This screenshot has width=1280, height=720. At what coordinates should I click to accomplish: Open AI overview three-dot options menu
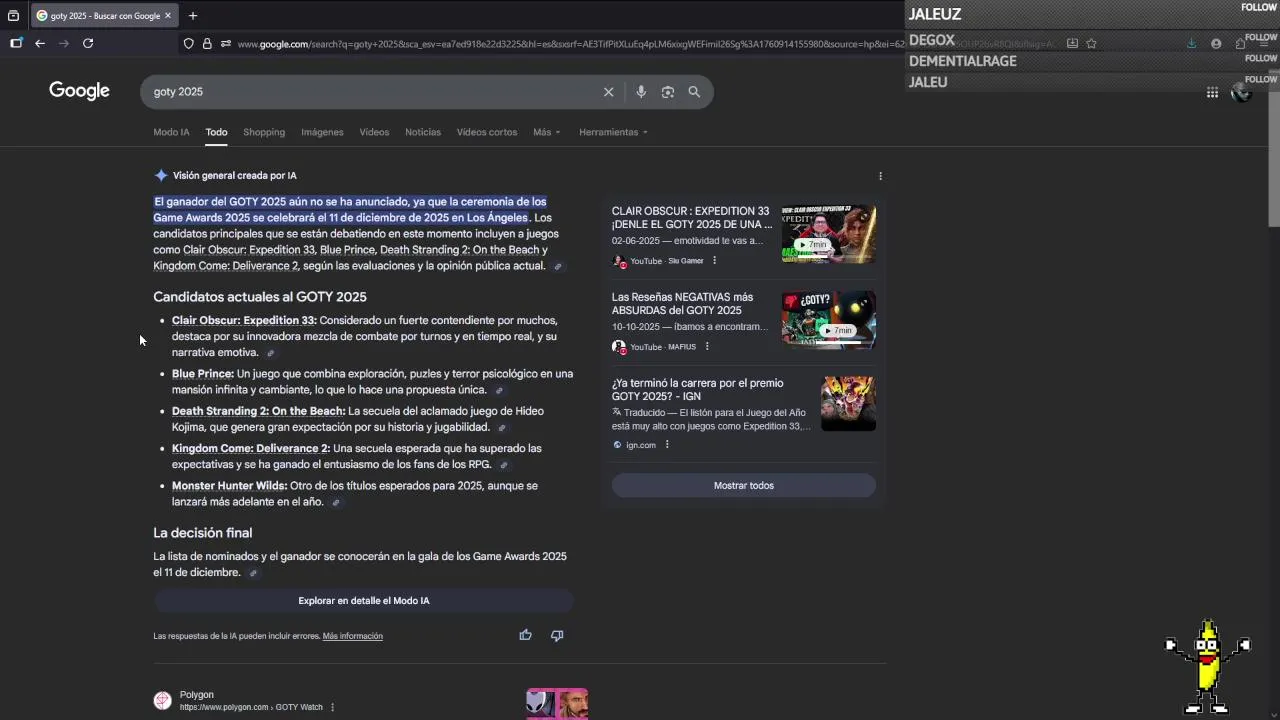coord(880,176)
